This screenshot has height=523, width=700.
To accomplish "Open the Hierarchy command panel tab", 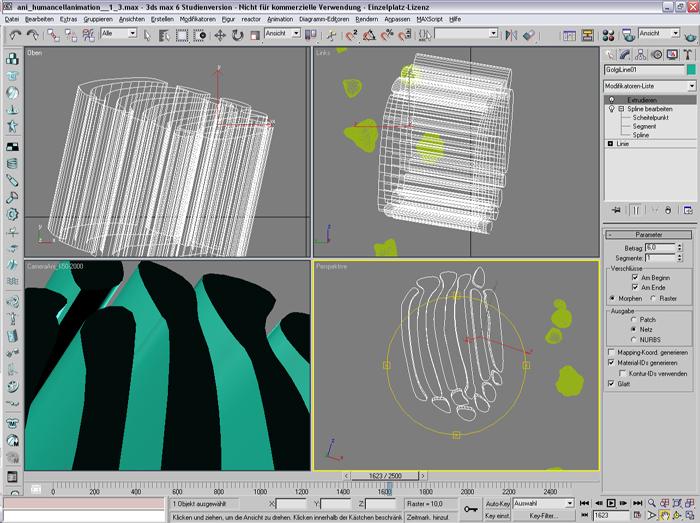I will [x=640, y=54].
